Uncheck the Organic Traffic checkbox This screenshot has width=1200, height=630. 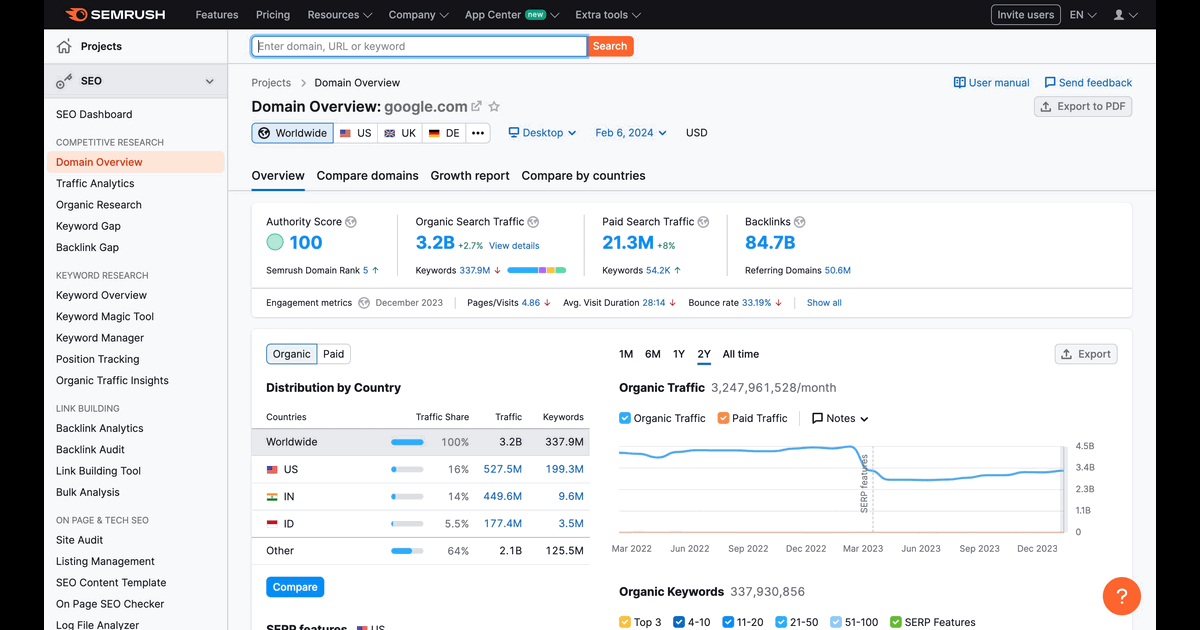625,418
